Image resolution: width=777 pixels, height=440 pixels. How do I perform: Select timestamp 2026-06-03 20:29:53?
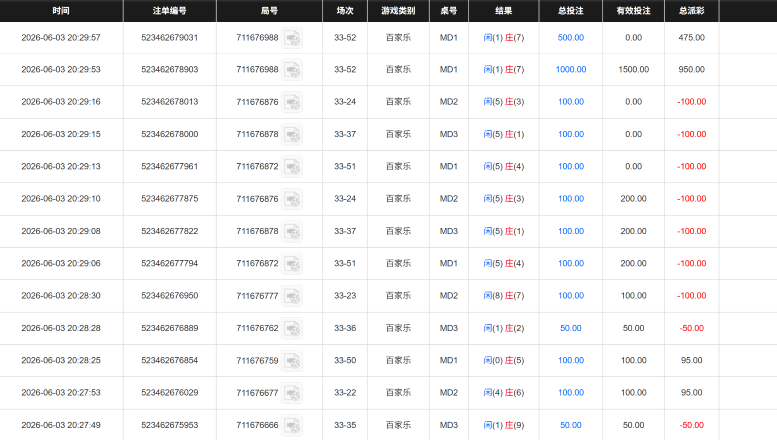(x=61, y=70)
